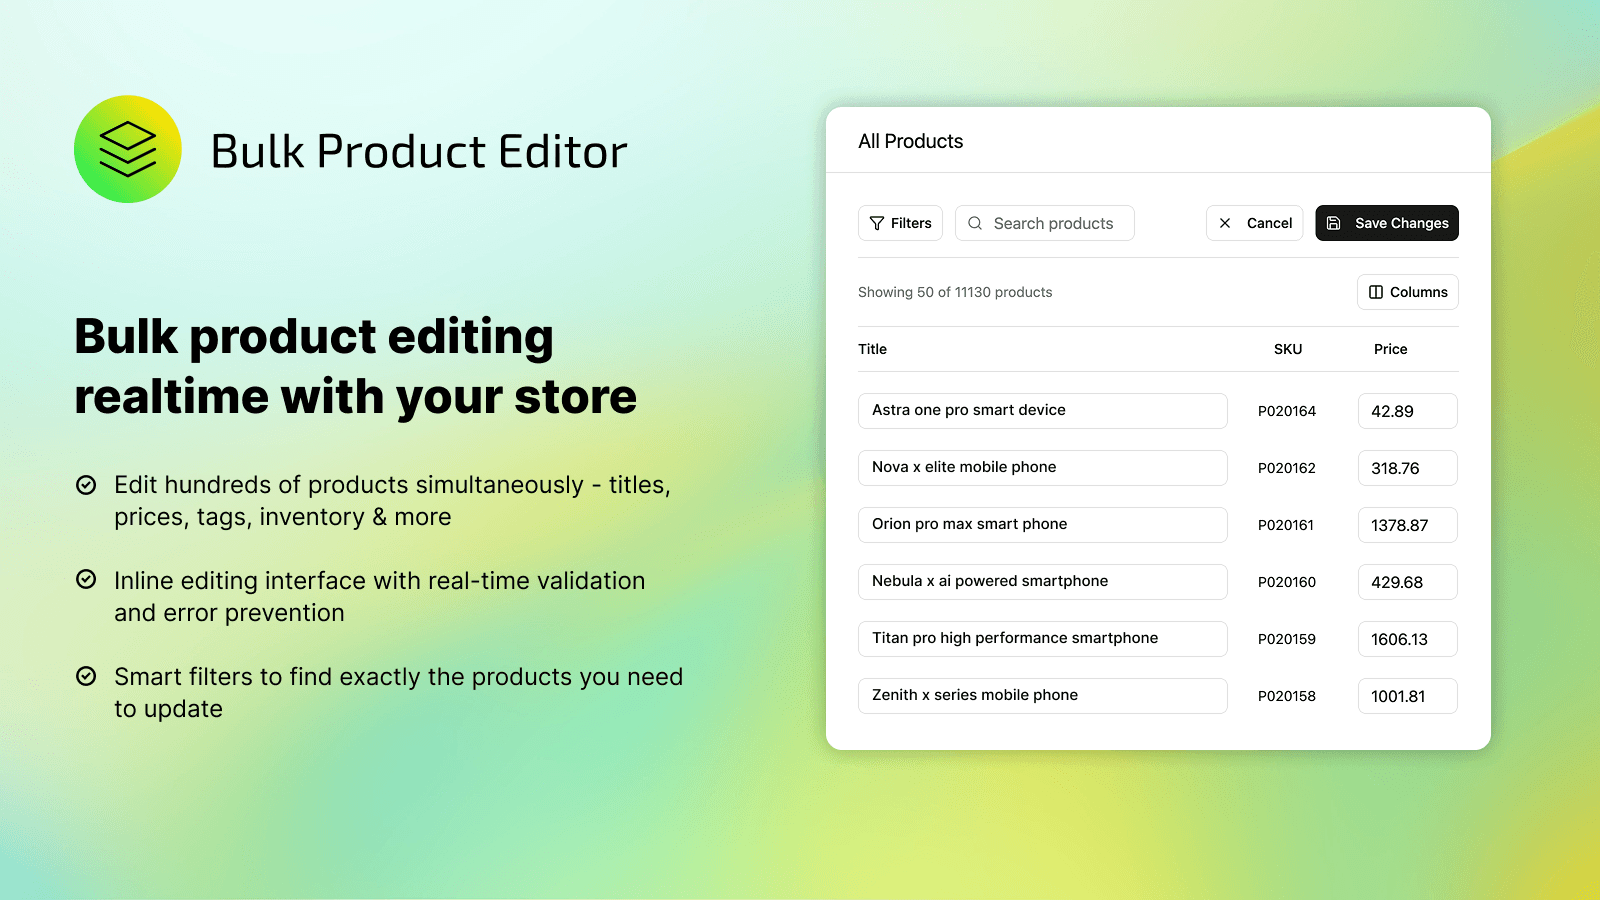Image resolution: width=1600 pixels, height=900 pixels.
Task: Open the Columns selector
Action: click(x=1408, y=292)
